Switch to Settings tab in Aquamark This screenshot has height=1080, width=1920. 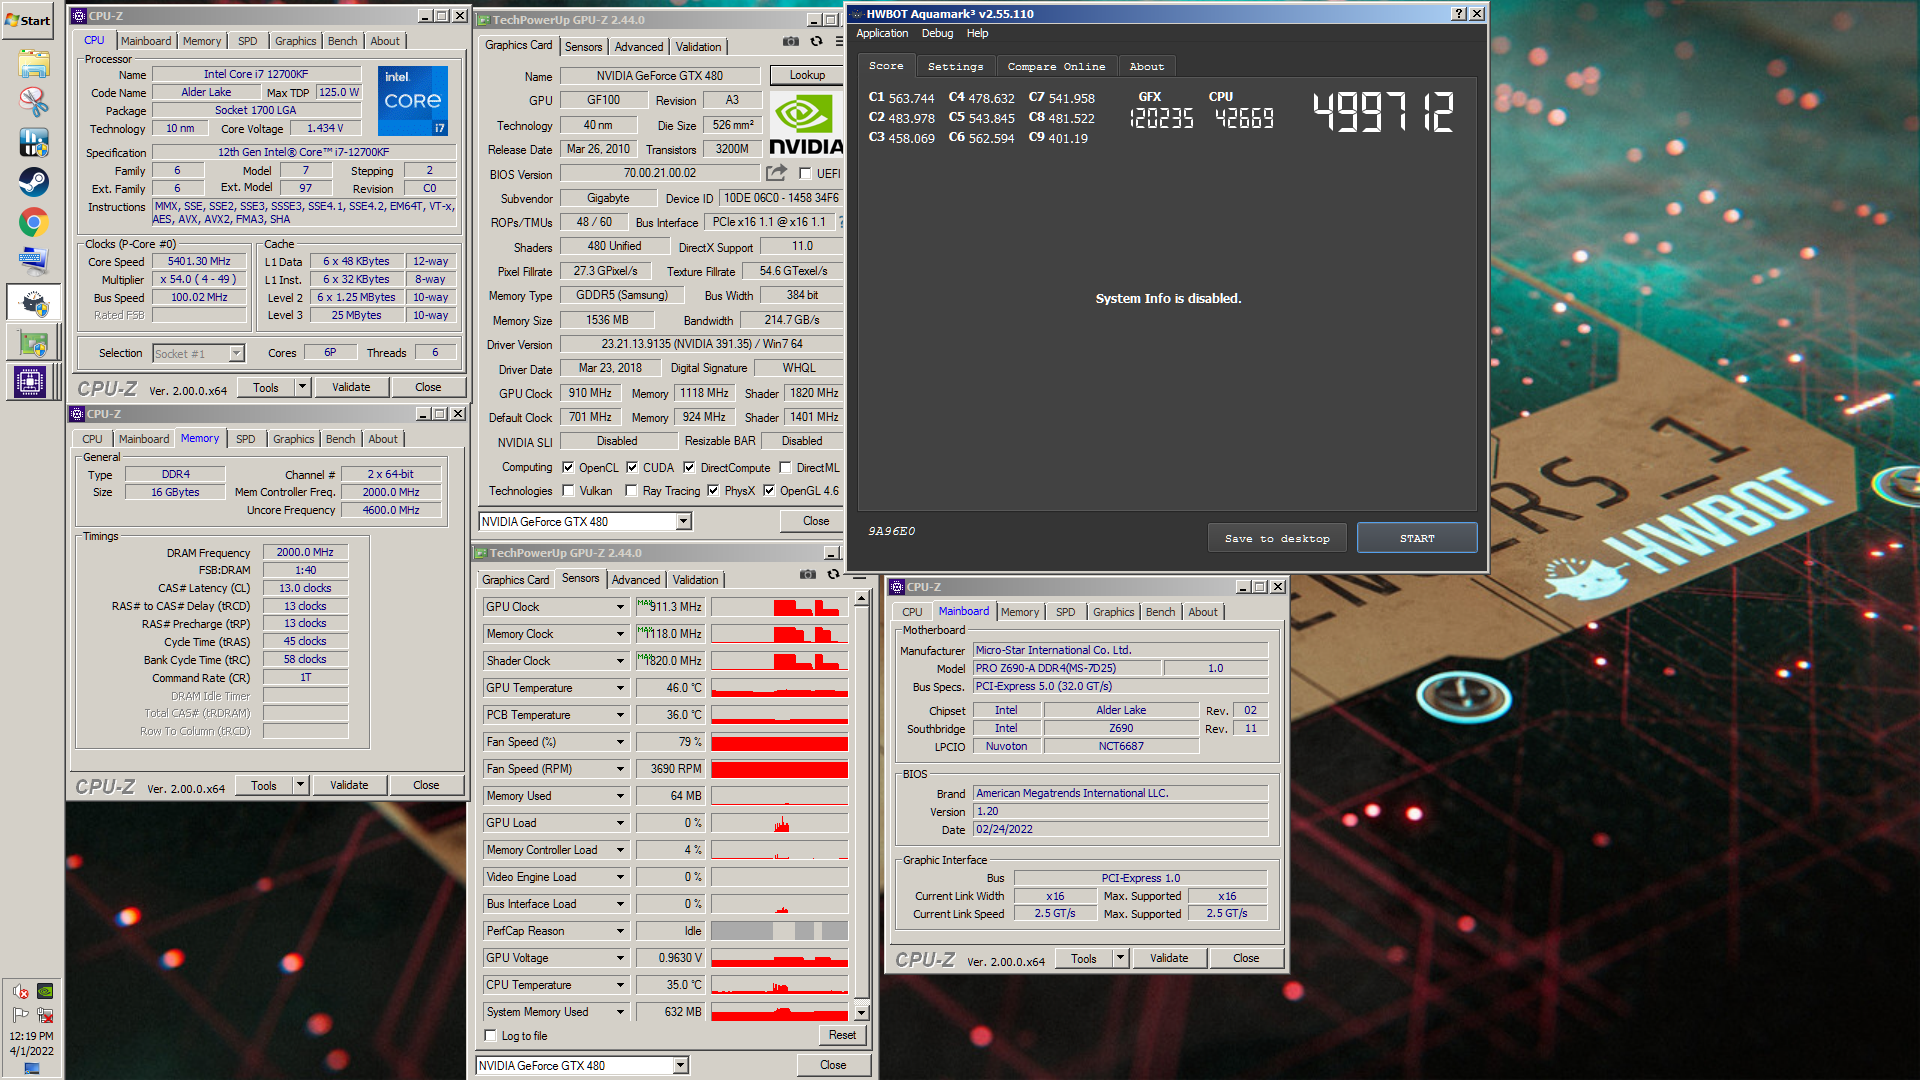955,67
